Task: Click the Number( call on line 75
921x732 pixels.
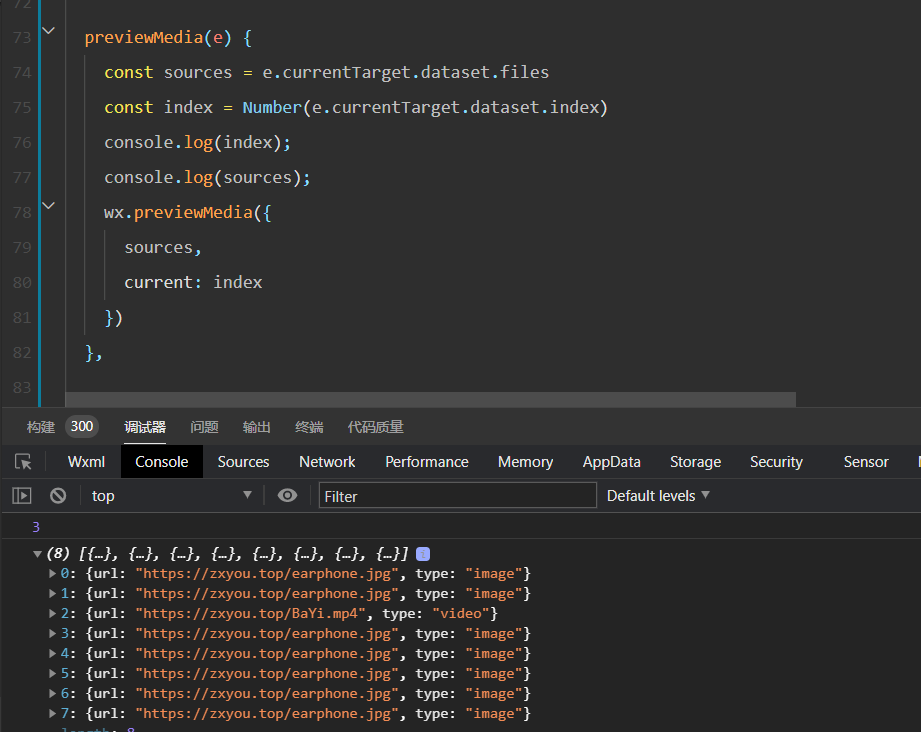Action: click(x=275, y=108)
